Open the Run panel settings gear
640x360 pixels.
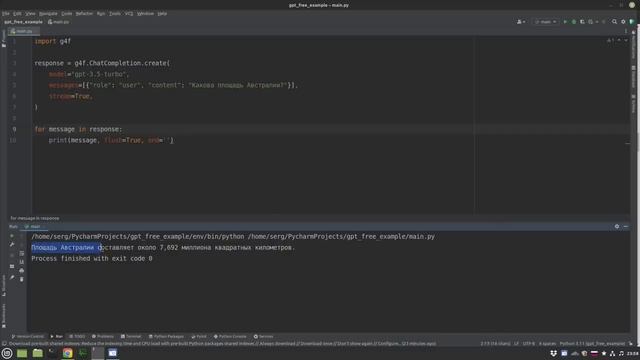click(x=617, y=226)
